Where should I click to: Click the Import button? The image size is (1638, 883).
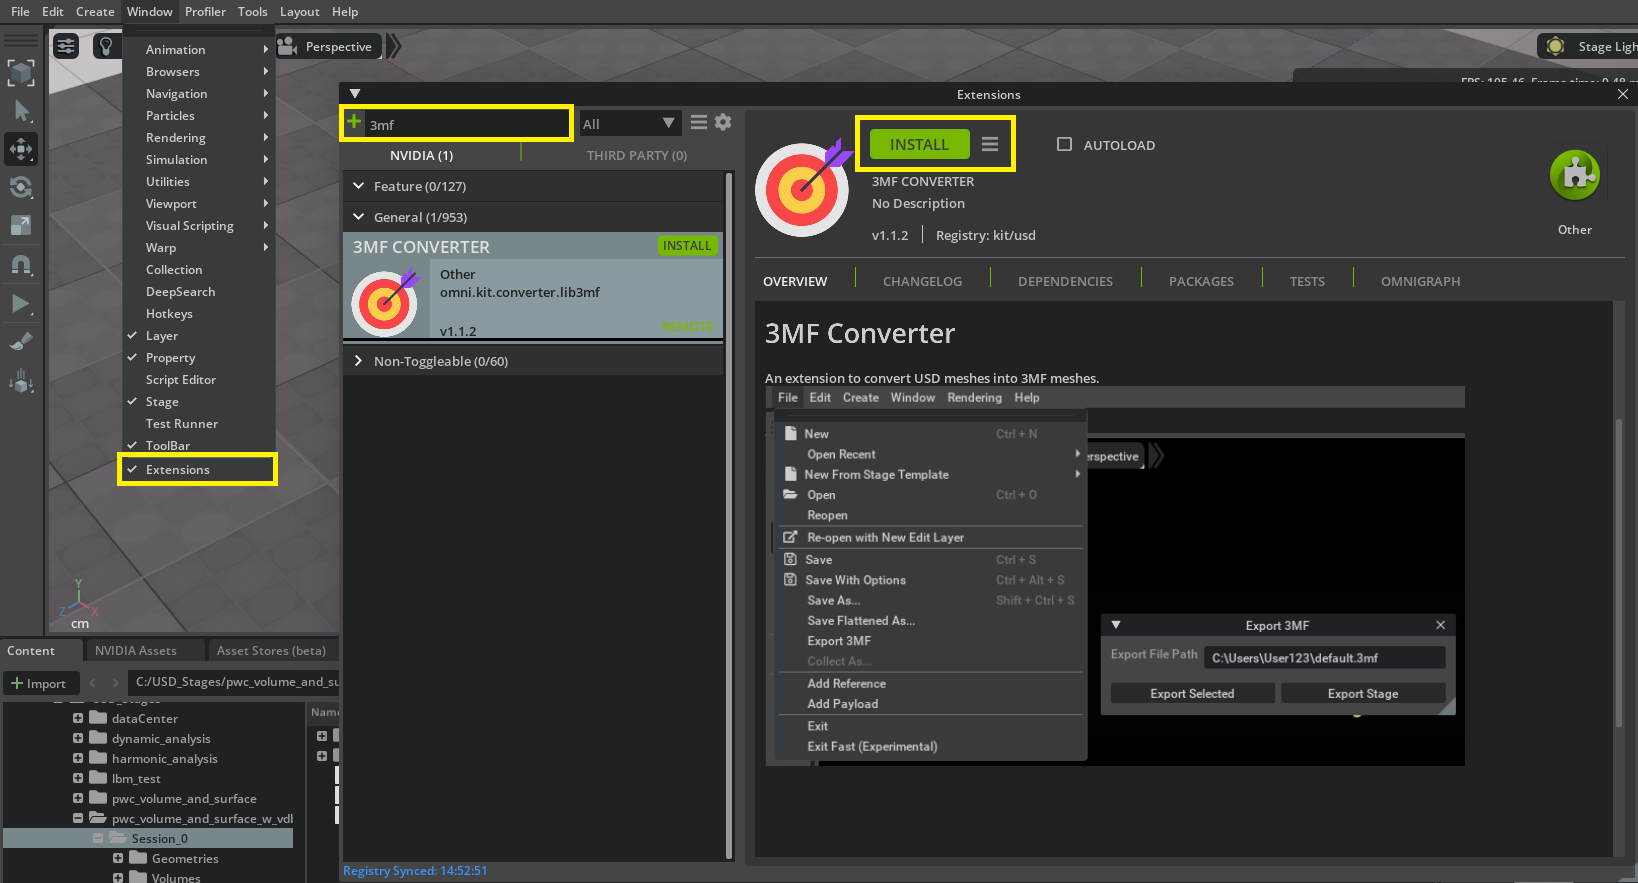point(39,683)
